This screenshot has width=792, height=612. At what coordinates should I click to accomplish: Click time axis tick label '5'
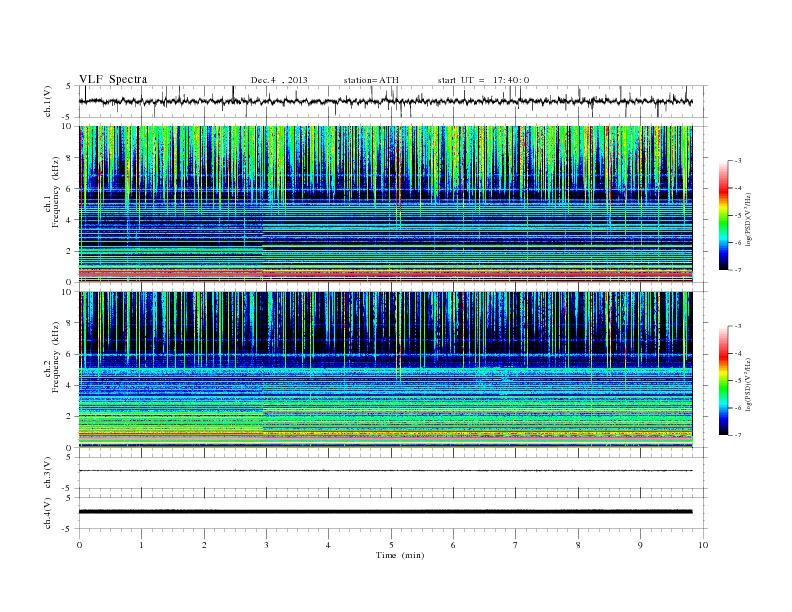click(x=391, y=545)
